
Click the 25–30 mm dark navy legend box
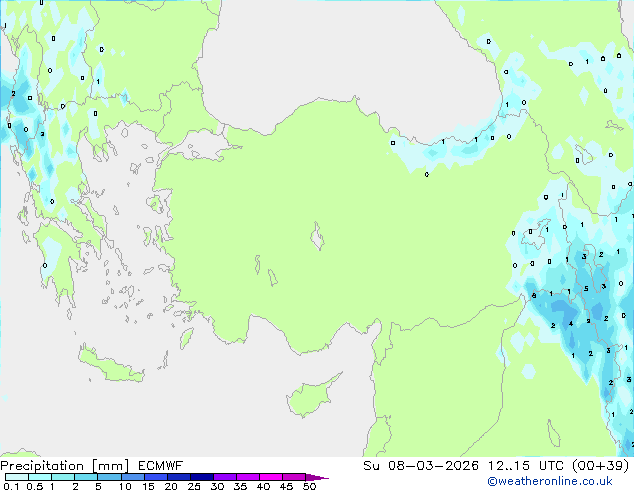click(x=202, y=477)
